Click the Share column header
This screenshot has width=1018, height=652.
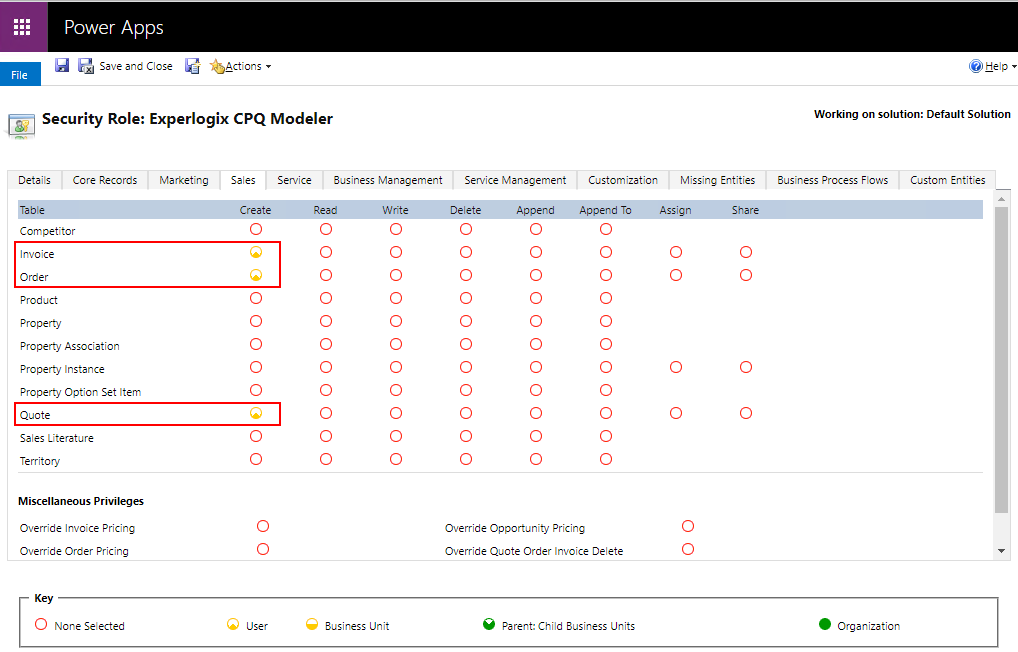745,210
